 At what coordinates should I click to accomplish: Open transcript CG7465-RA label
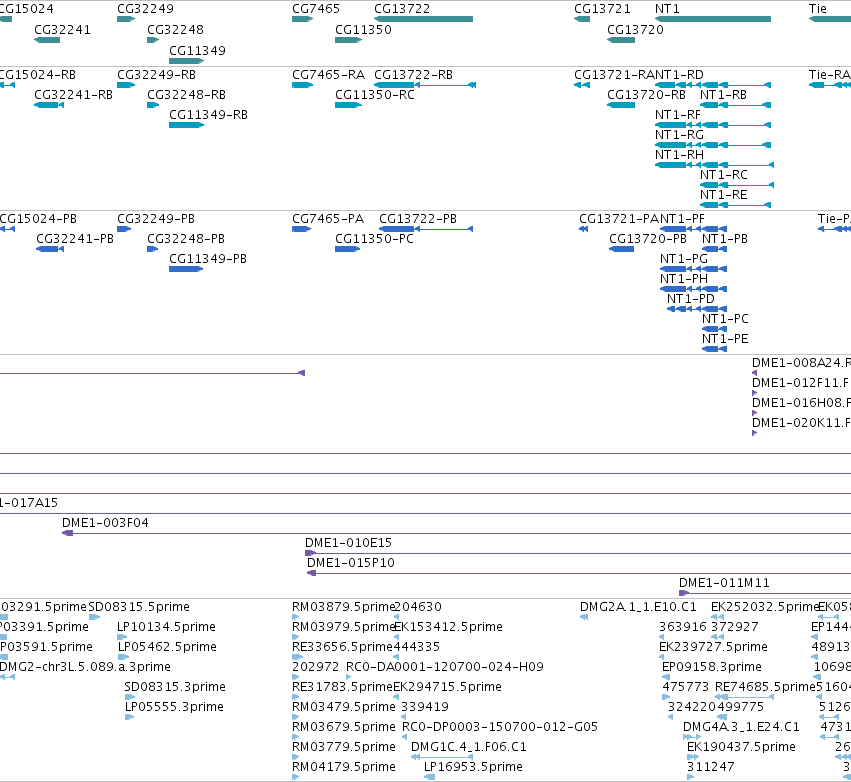point(328,74)
